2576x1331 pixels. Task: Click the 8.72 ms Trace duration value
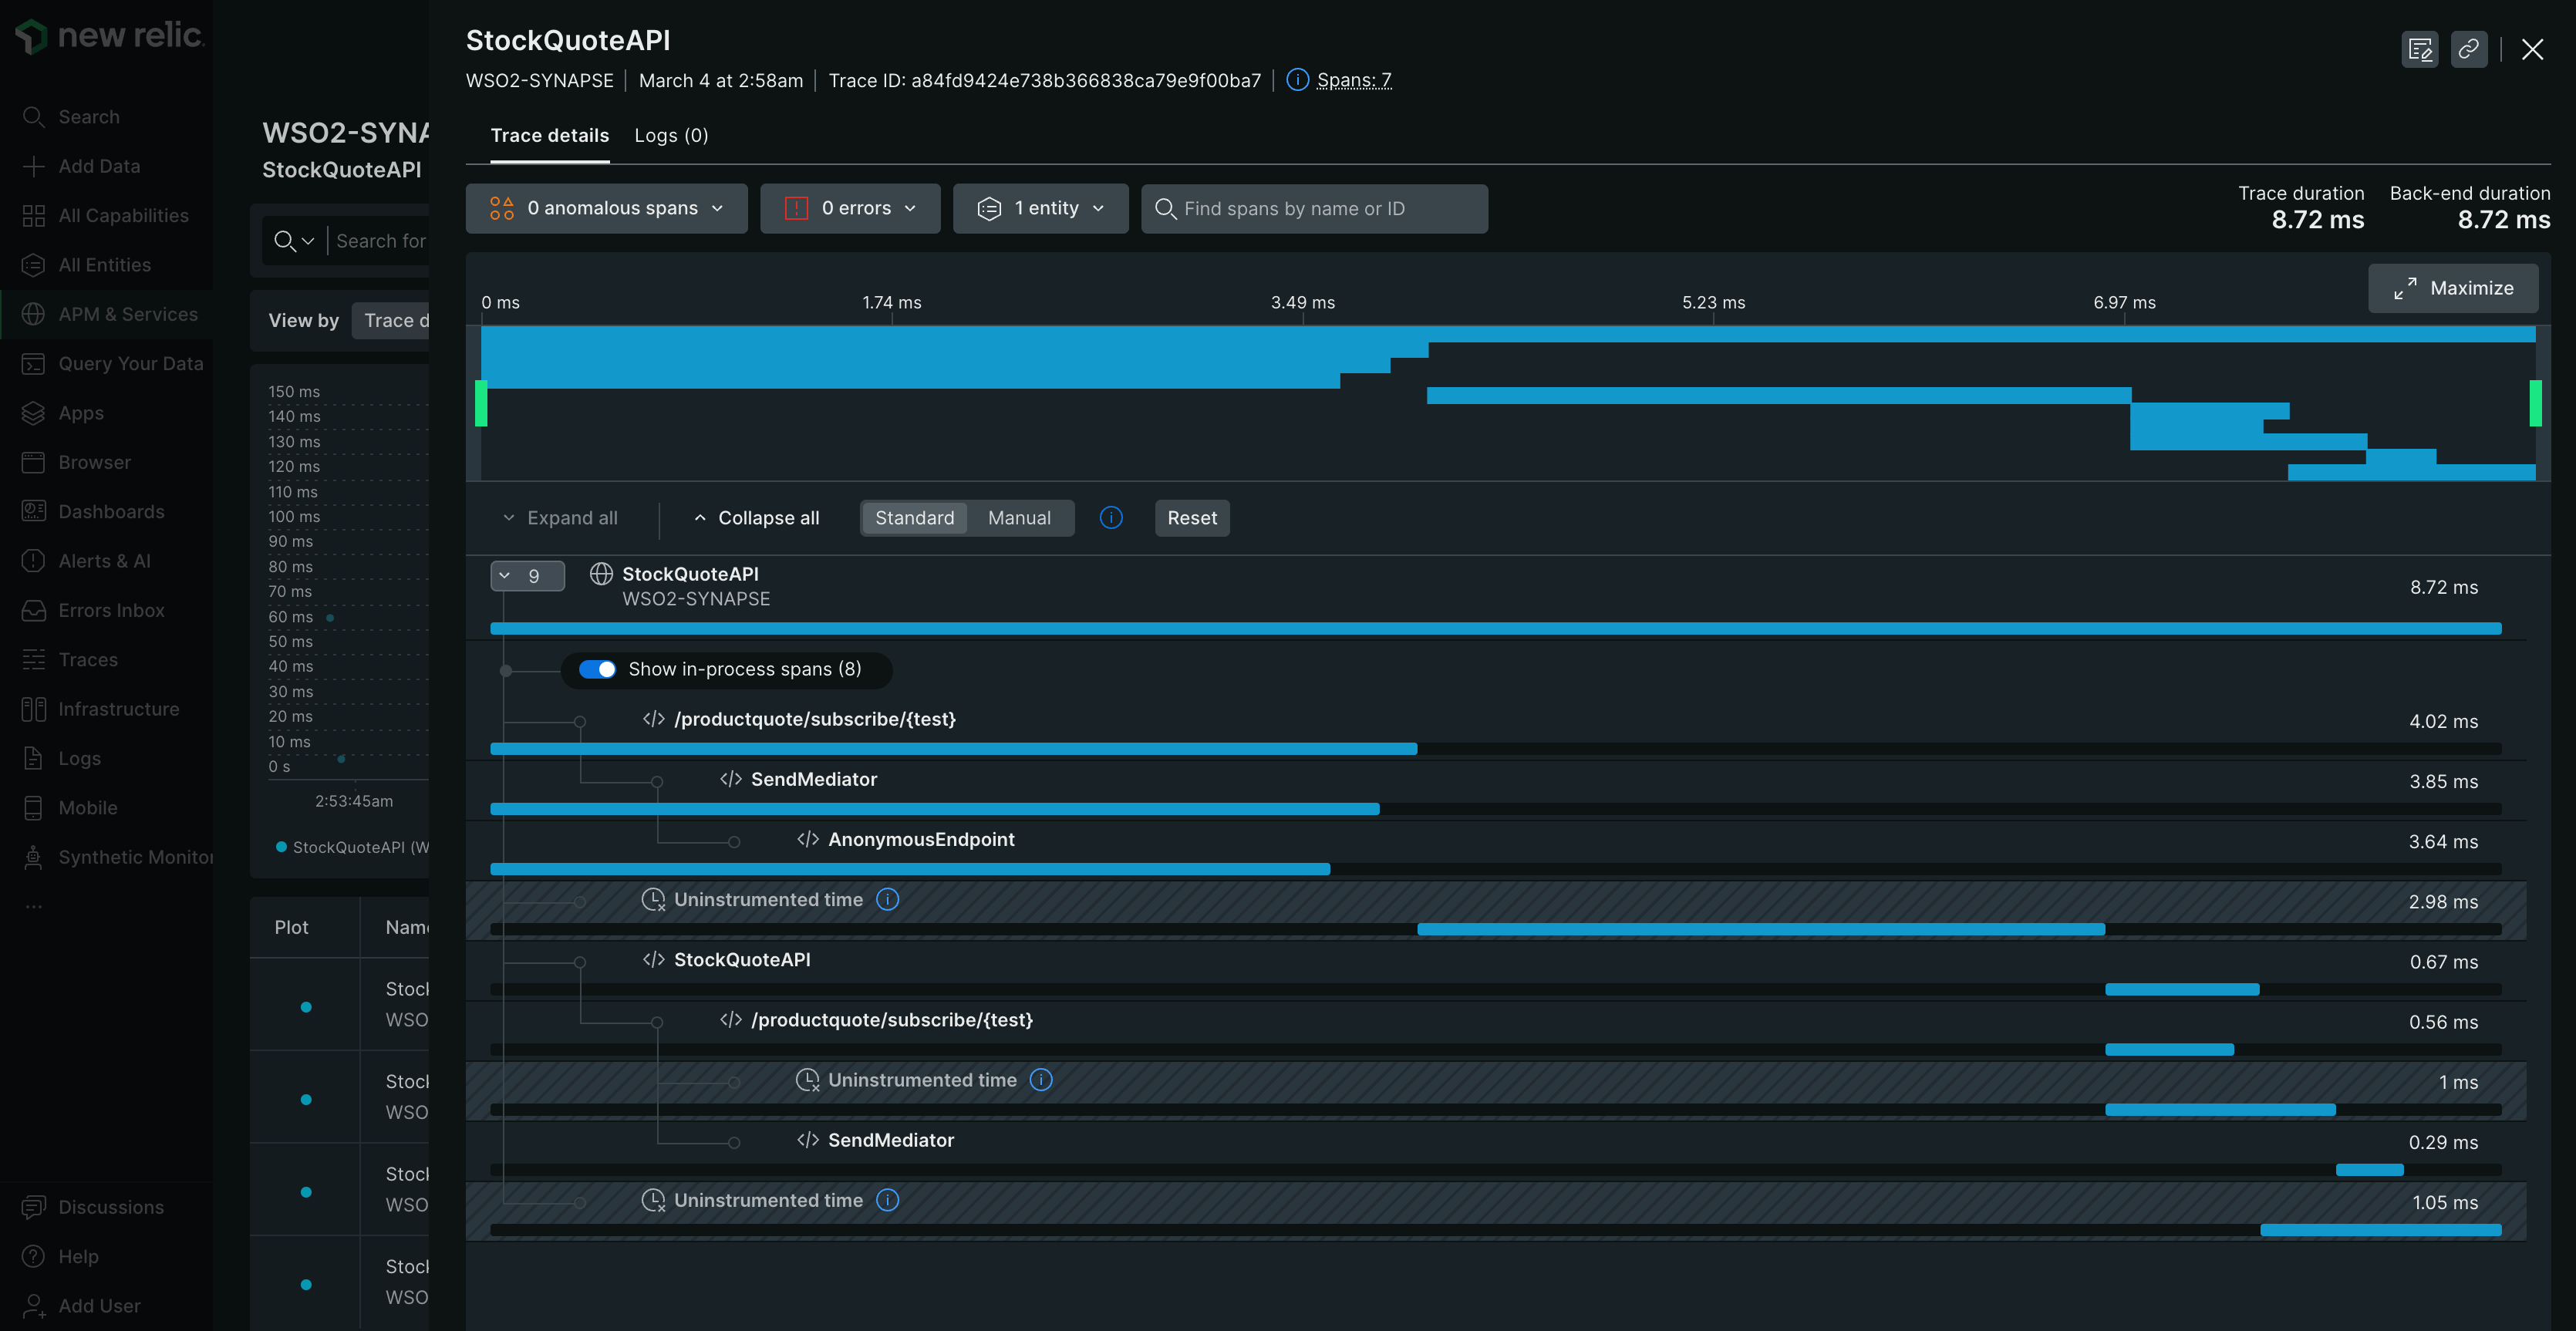2317,220
